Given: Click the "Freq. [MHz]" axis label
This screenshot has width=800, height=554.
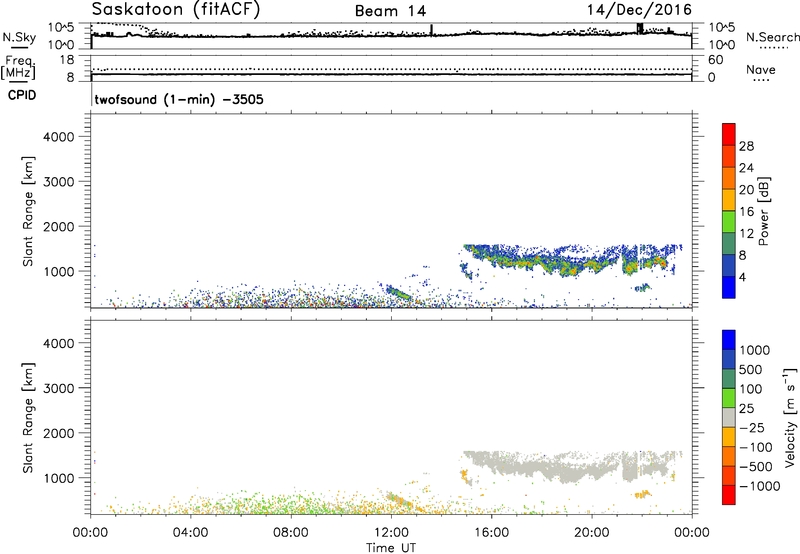Looking at the screenshot, I should [18, 68].
